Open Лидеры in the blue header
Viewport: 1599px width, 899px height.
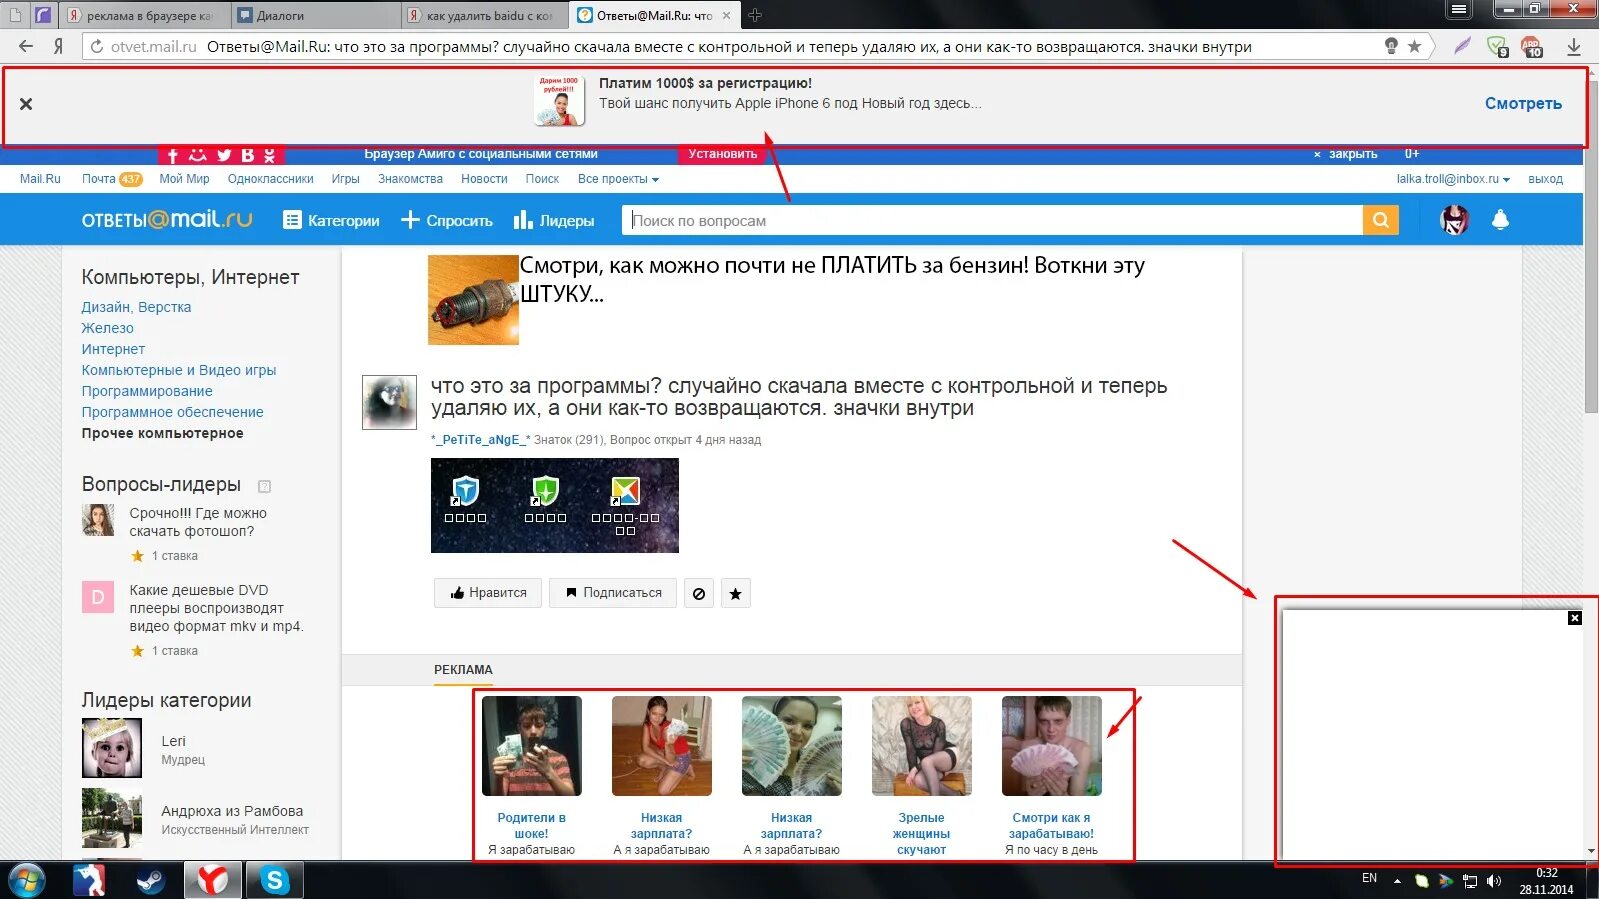[x=554, y=220]
